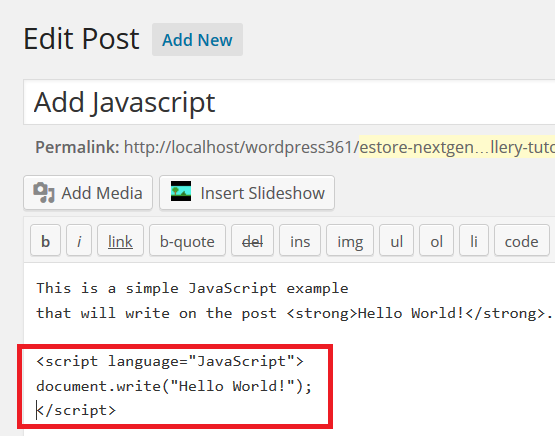Apply bold with the b button

pos(45,242)
